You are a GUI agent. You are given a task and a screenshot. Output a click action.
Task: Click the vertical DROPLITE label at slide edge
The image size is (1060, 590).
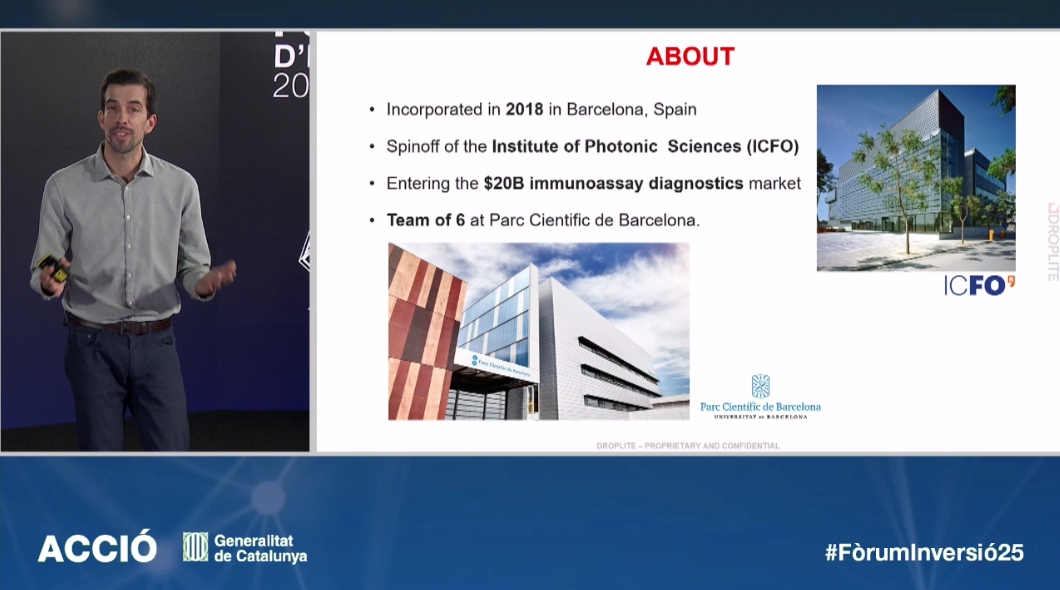pos(1053,241)
